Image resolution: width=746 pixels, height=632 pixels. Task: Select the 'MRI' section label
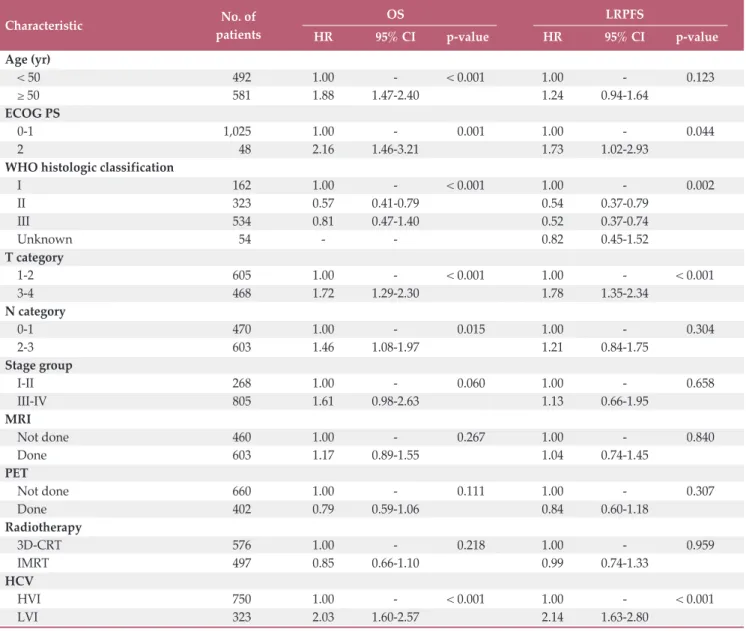click(x=18, y=419)
